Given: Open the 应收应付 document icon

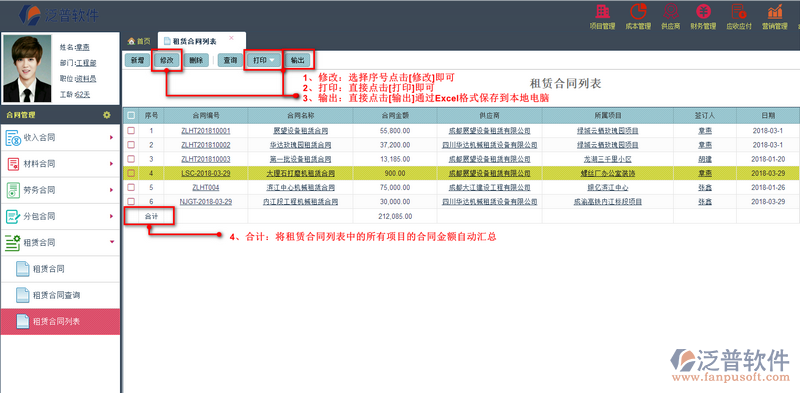Looking at the screenshot, I should pos(738,11).
